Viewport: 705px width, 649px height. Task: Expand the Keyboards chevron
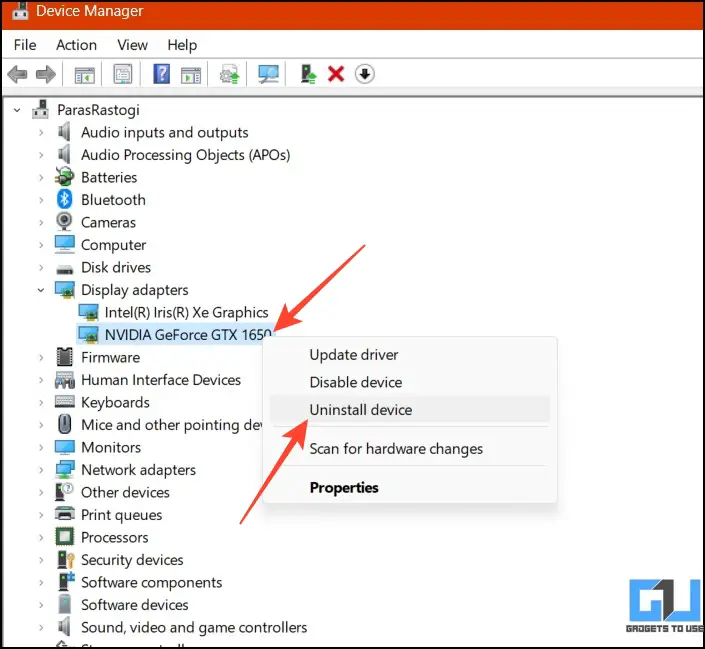tap(41, 403)
